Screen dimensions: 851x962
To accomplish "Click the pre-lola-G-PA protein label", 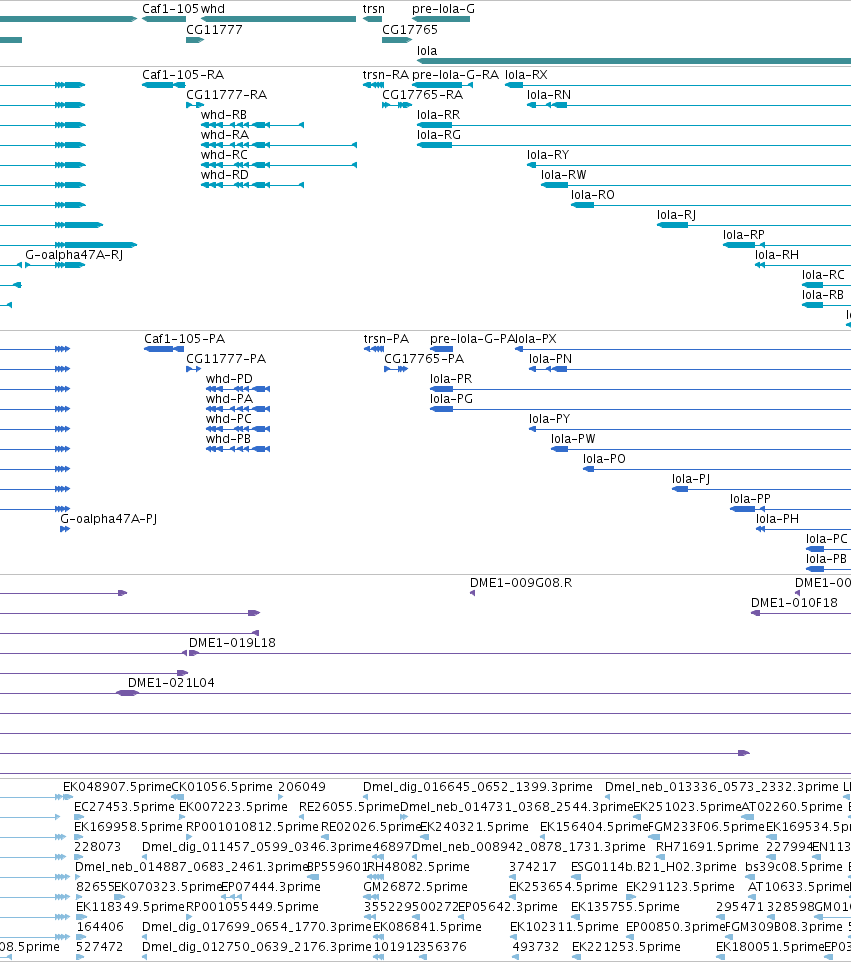I will (472, 339).
